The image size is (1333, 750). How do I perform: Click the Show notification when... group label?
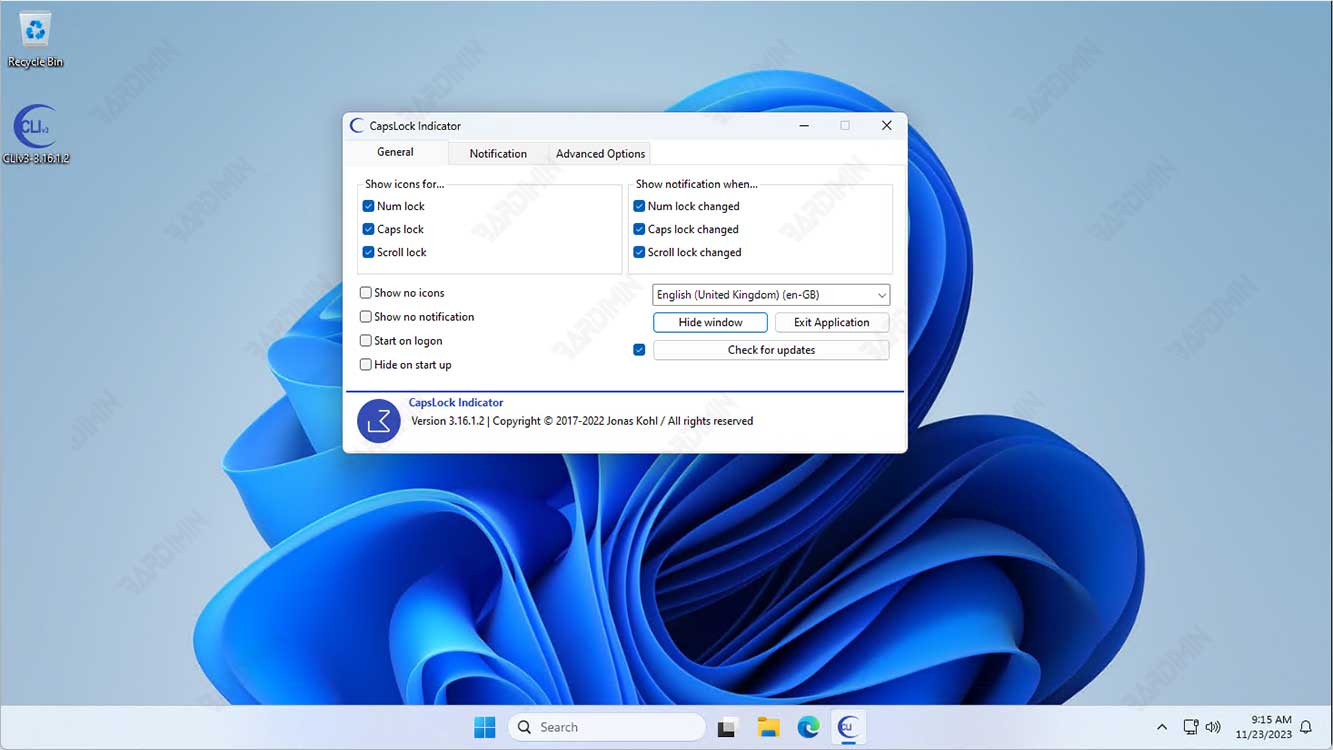click(x=697, y=184)
